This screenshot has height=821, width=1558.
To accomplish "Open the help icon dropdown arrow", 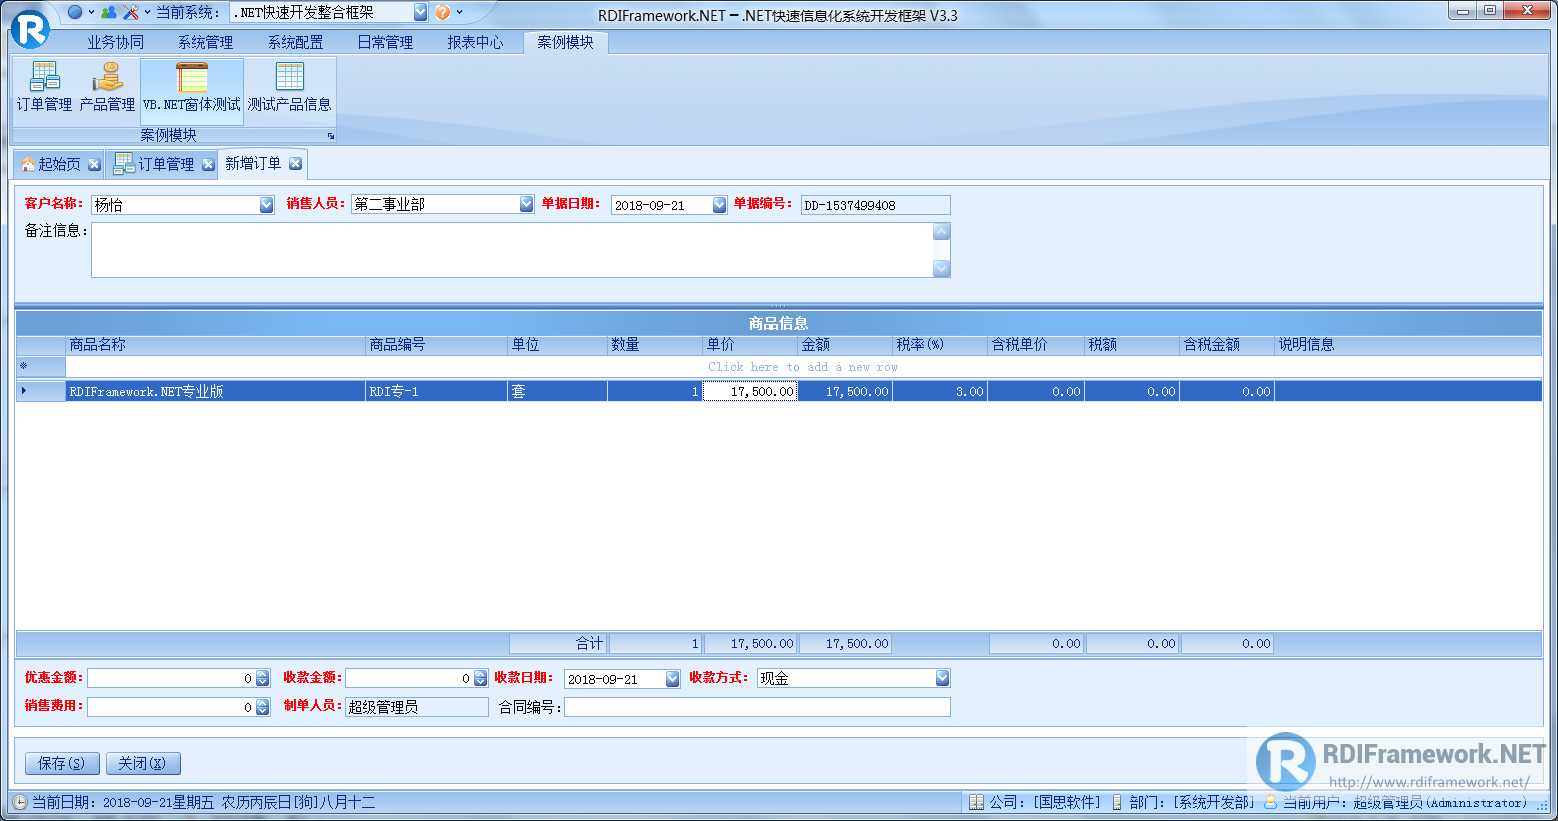I will pos(459,12).
